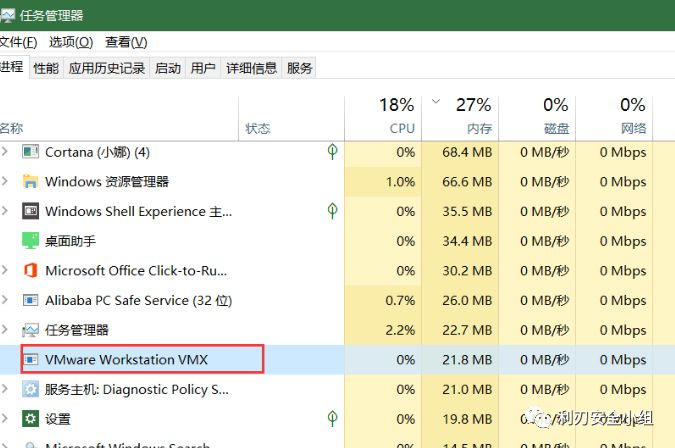Switch to the 用户 tab

click(203, 68)
